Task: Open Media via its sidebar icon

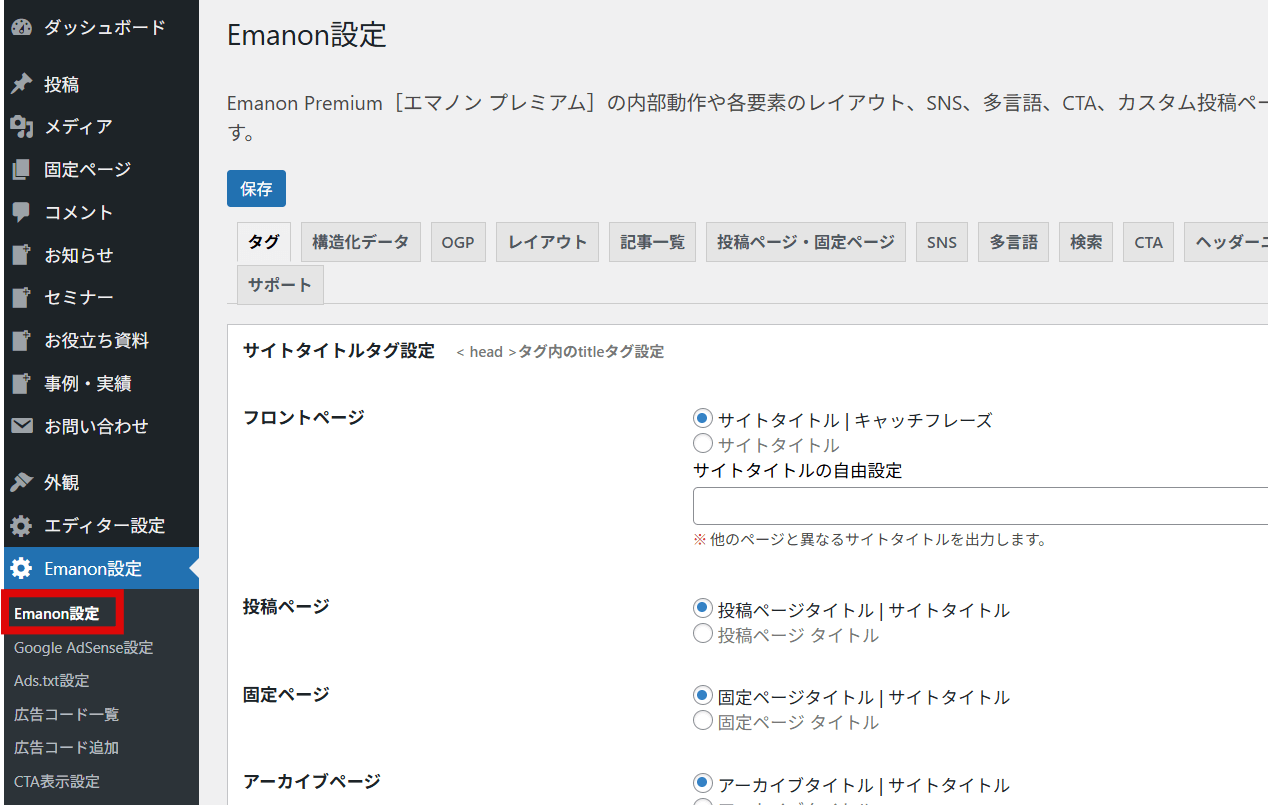Action: click(21, 127)
